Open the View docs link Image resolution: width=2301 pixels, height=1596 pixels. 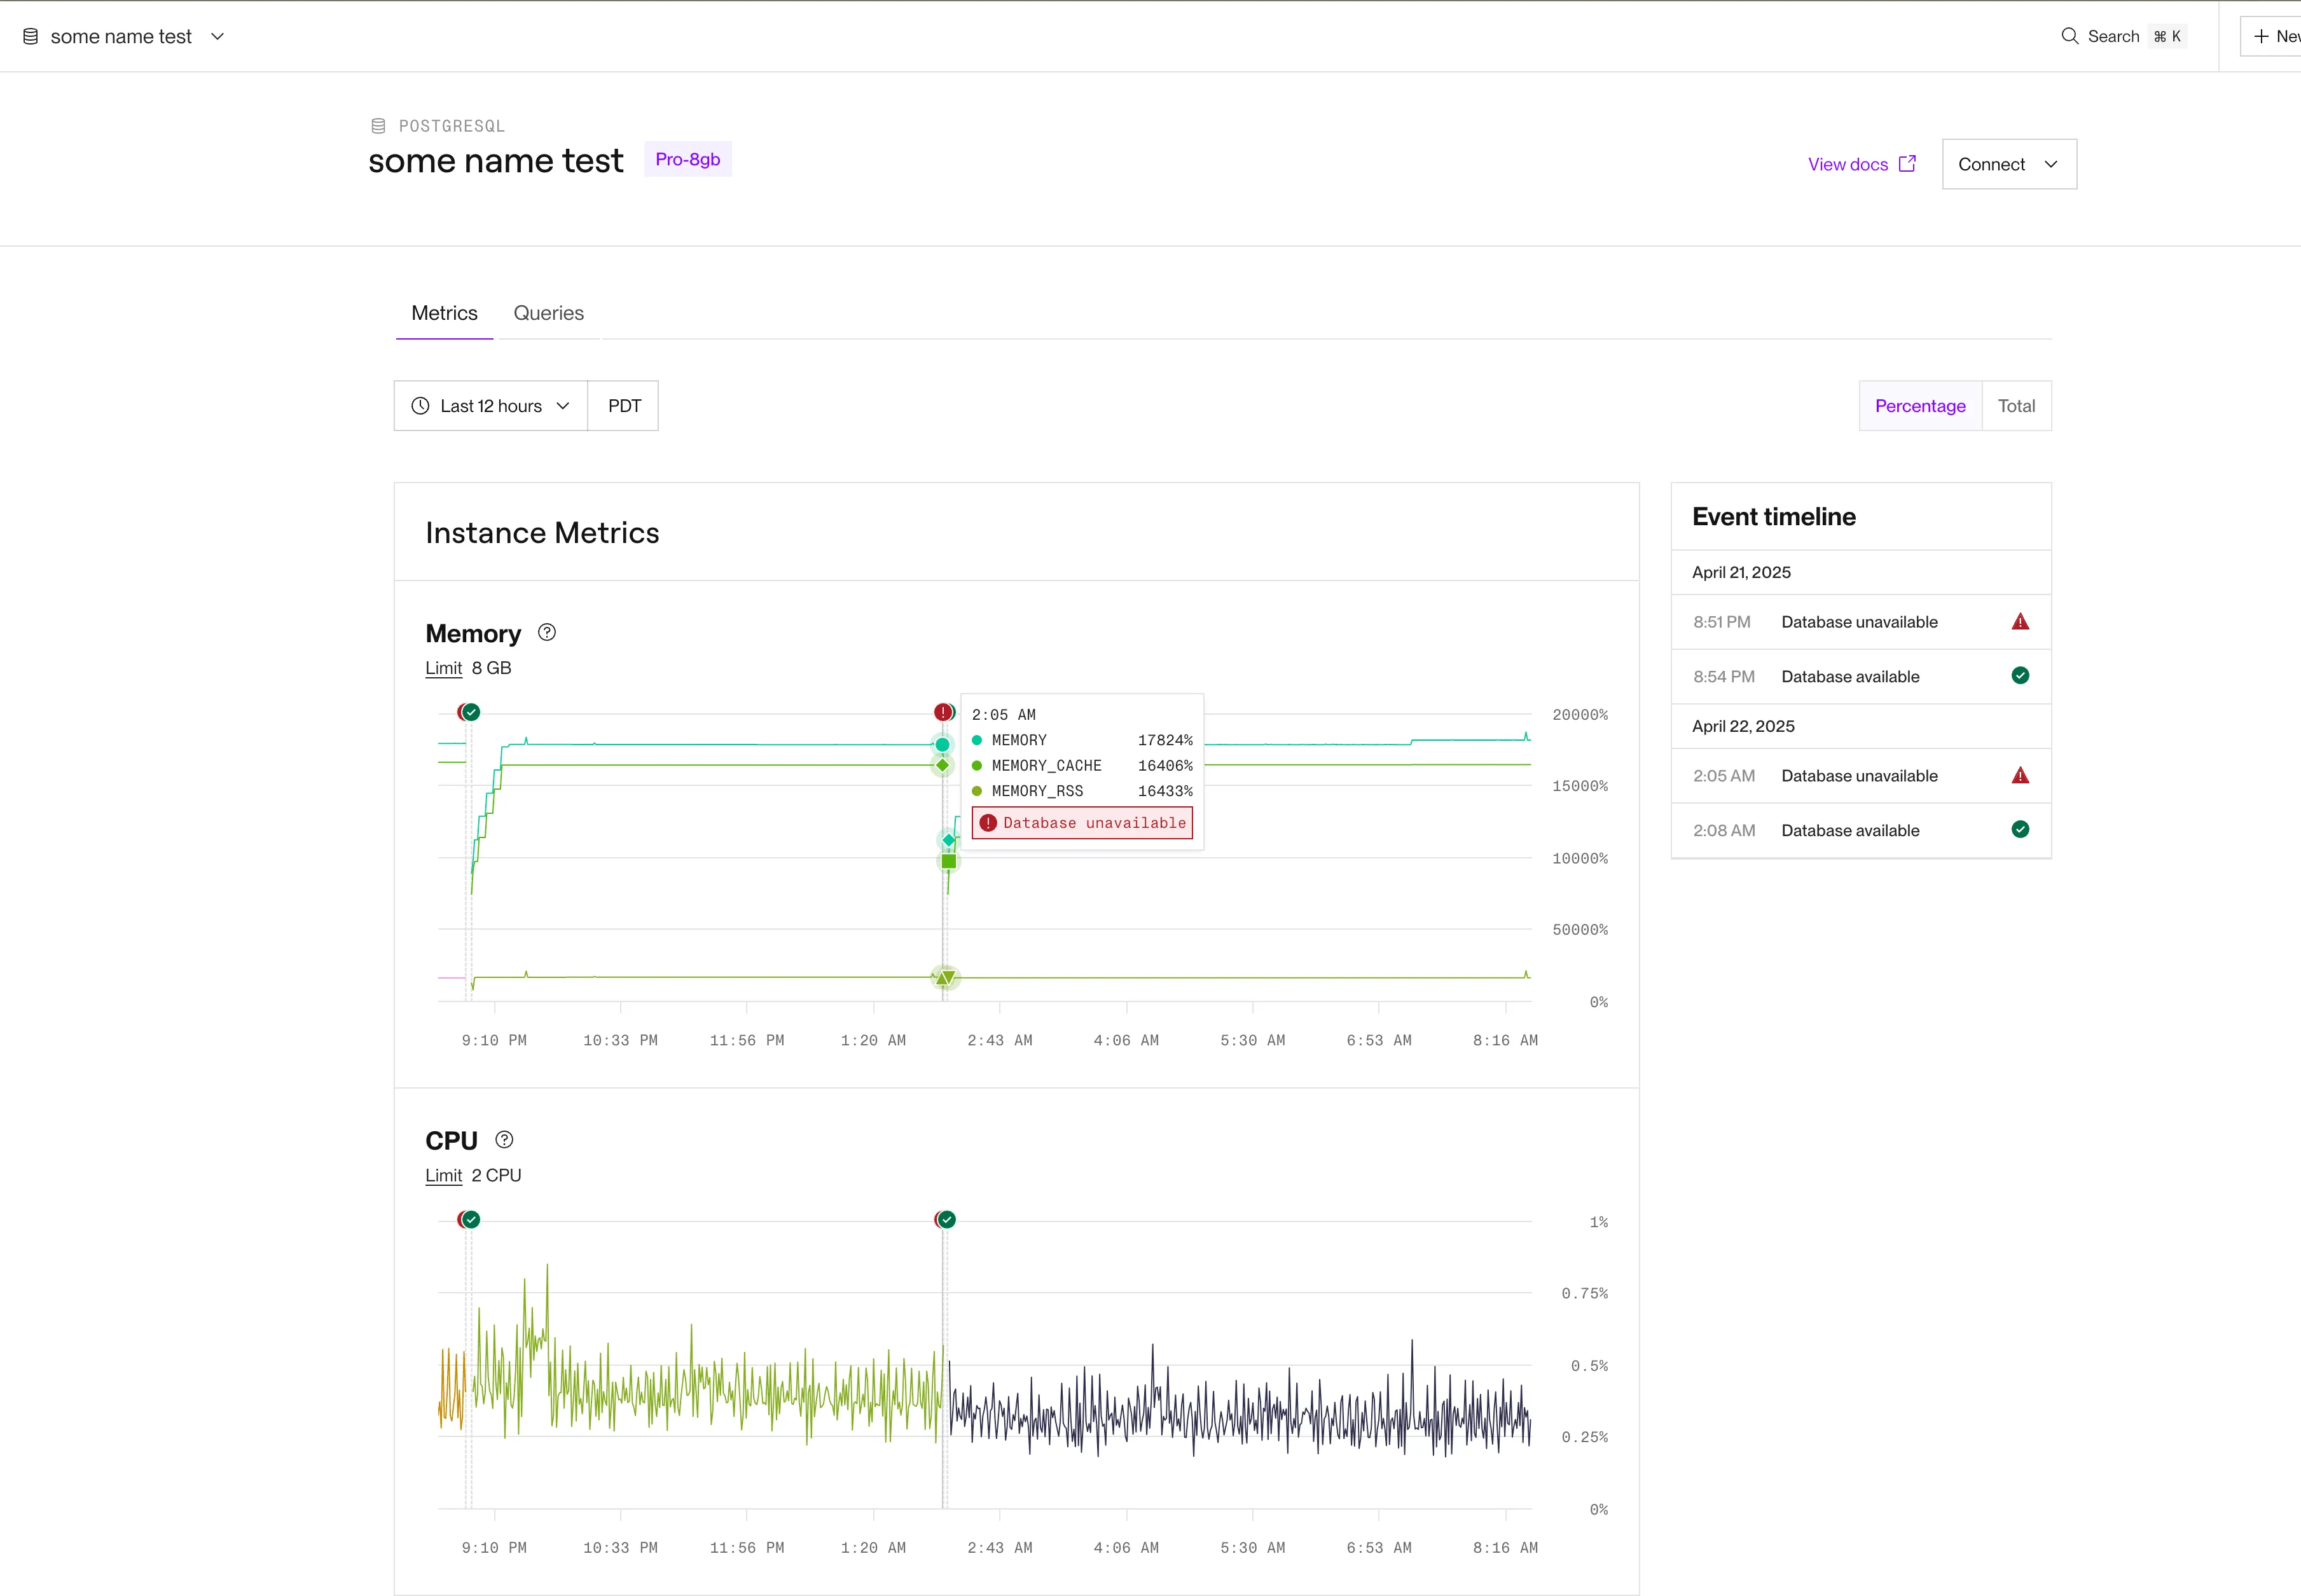point(1847,164)
